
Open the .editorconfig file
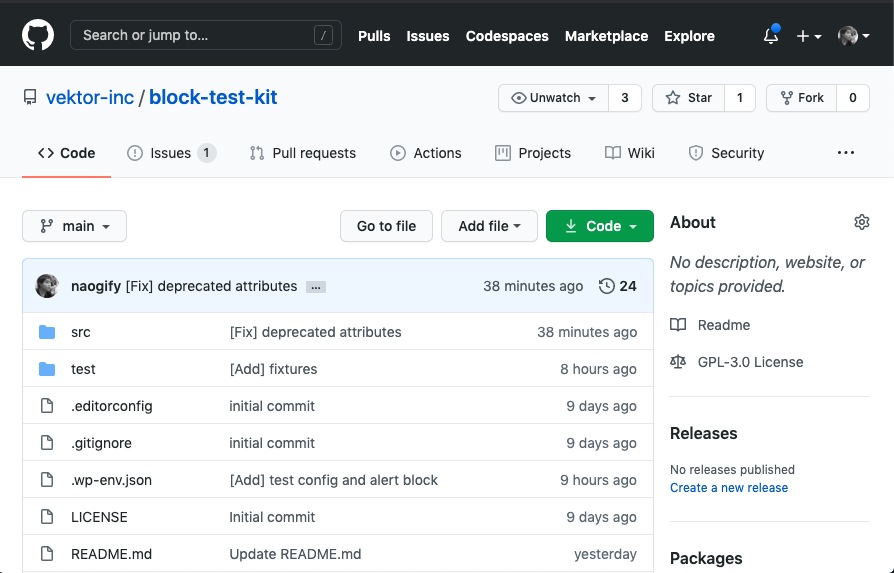pos(112,407)
